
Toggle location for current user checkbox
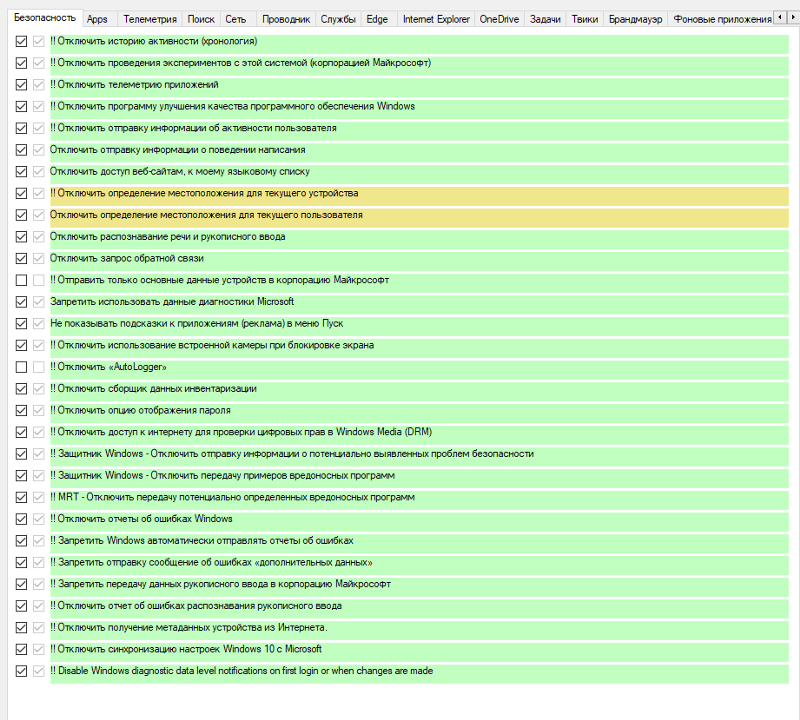21,215
